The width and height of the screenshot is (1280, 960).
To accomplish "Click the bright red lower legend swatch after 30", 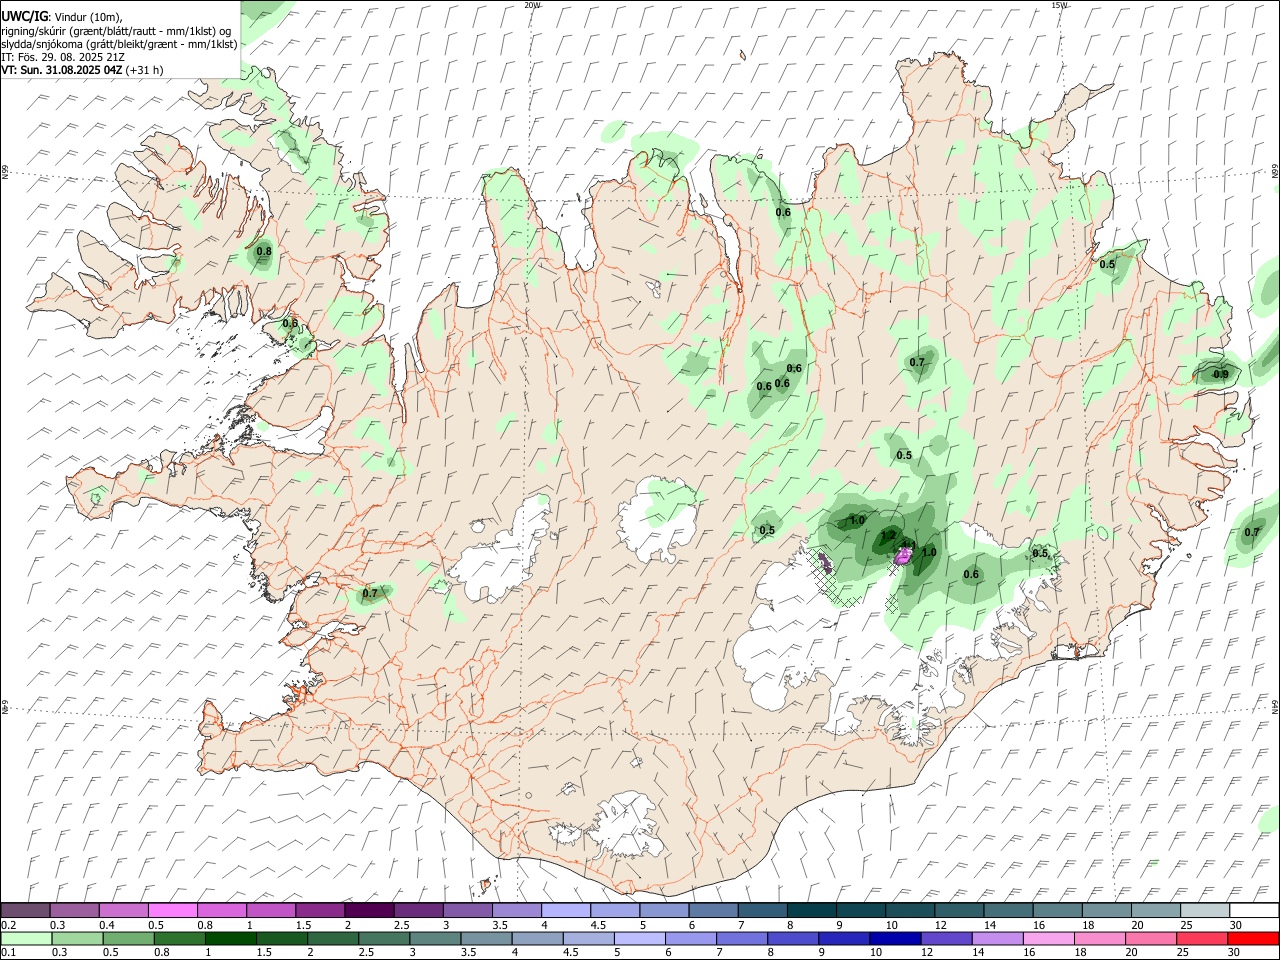I will coord(1254,938).
